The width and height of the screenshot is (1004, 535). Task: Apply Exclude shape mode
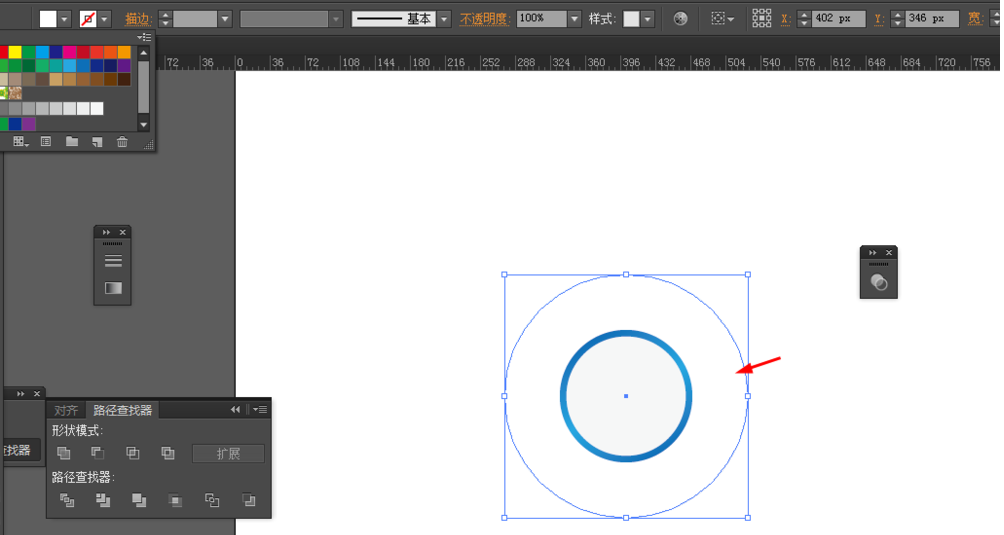(168, 453)
